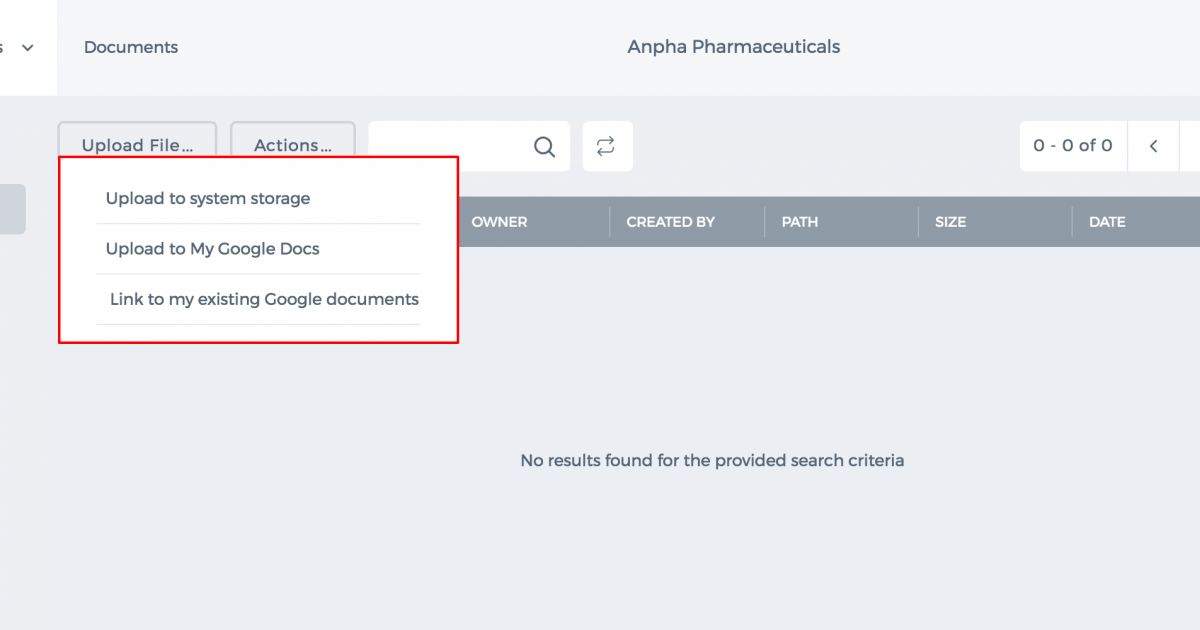Open the Upload File dropdown button
The width and height of the screenshot is (1200, 630).
pos(137,145)
